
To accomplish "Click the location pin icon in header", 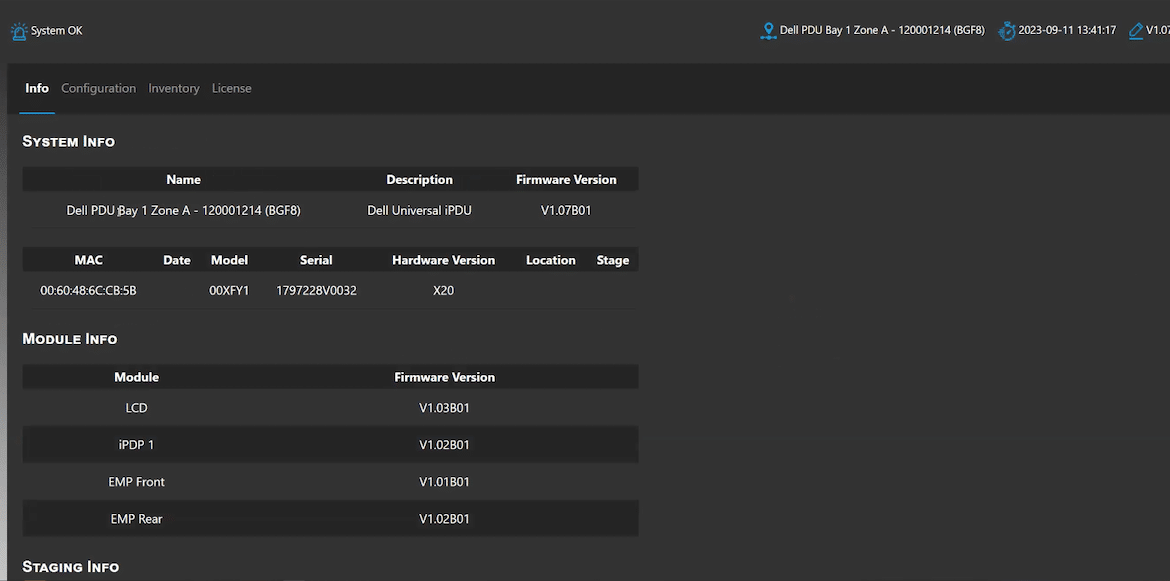I will click(x=768, y=31).
